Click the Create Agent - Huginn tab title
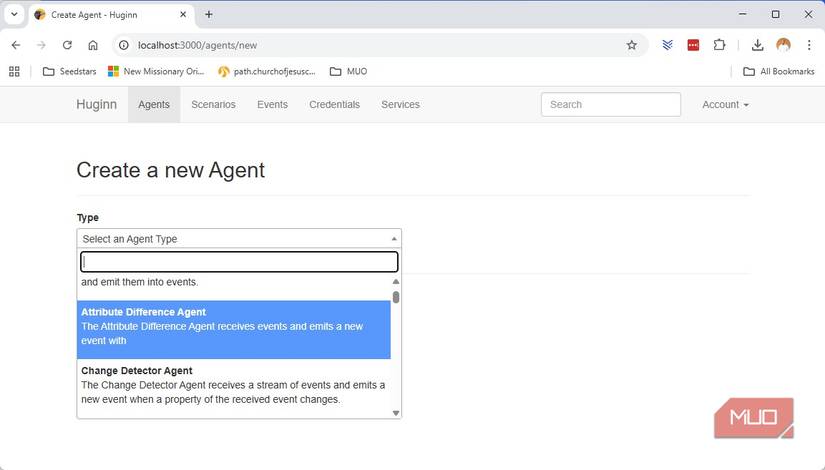825x470 pixels. click(x=94, y=15)
